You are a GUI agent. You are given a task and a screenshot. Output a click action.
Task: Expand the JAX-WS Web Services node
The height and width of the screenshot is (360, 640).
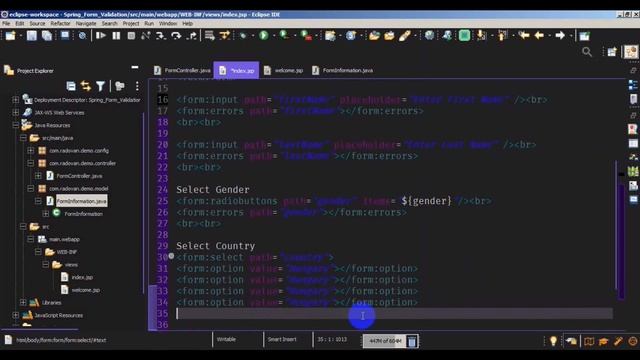(16, 112)
